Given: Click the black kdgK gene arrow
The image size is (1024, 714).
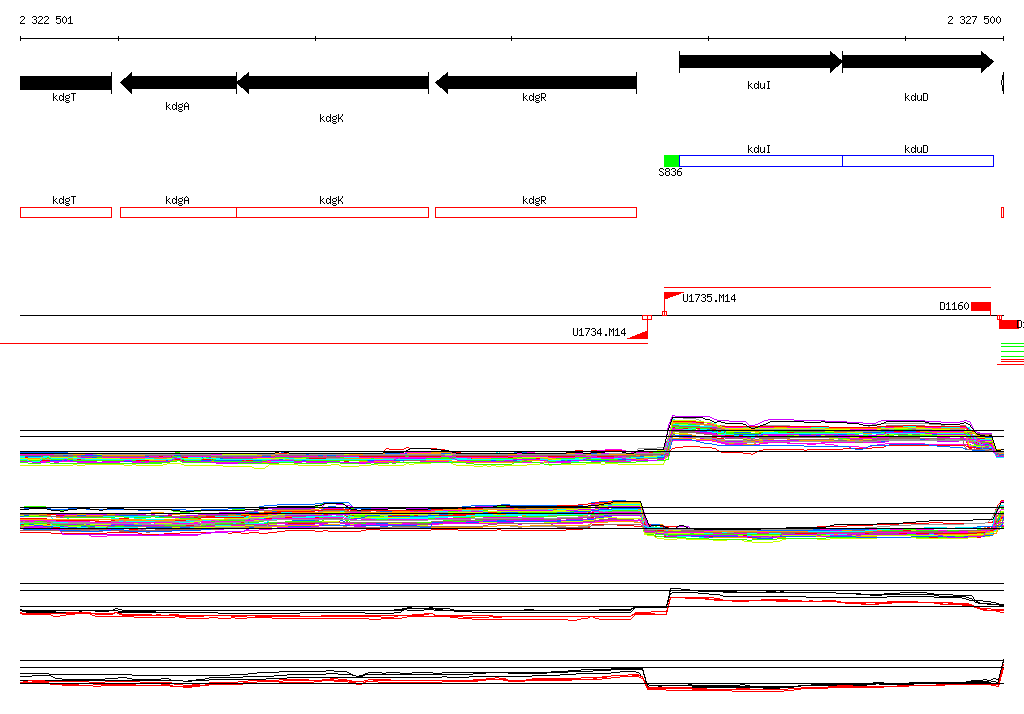Looking at the screenshot, I should [332, 83].
